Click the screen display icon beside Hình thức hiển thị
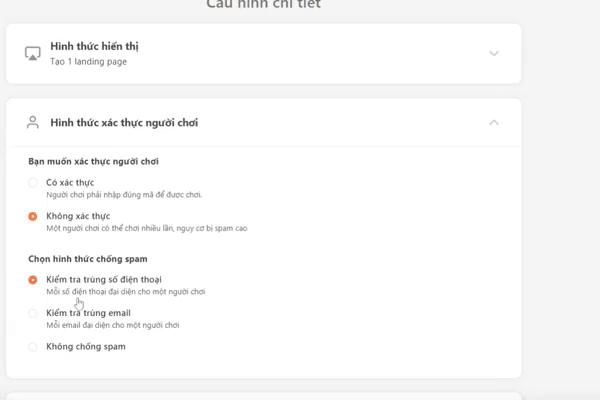Screen dimensions: 600x400 click(x=33, y=54)
